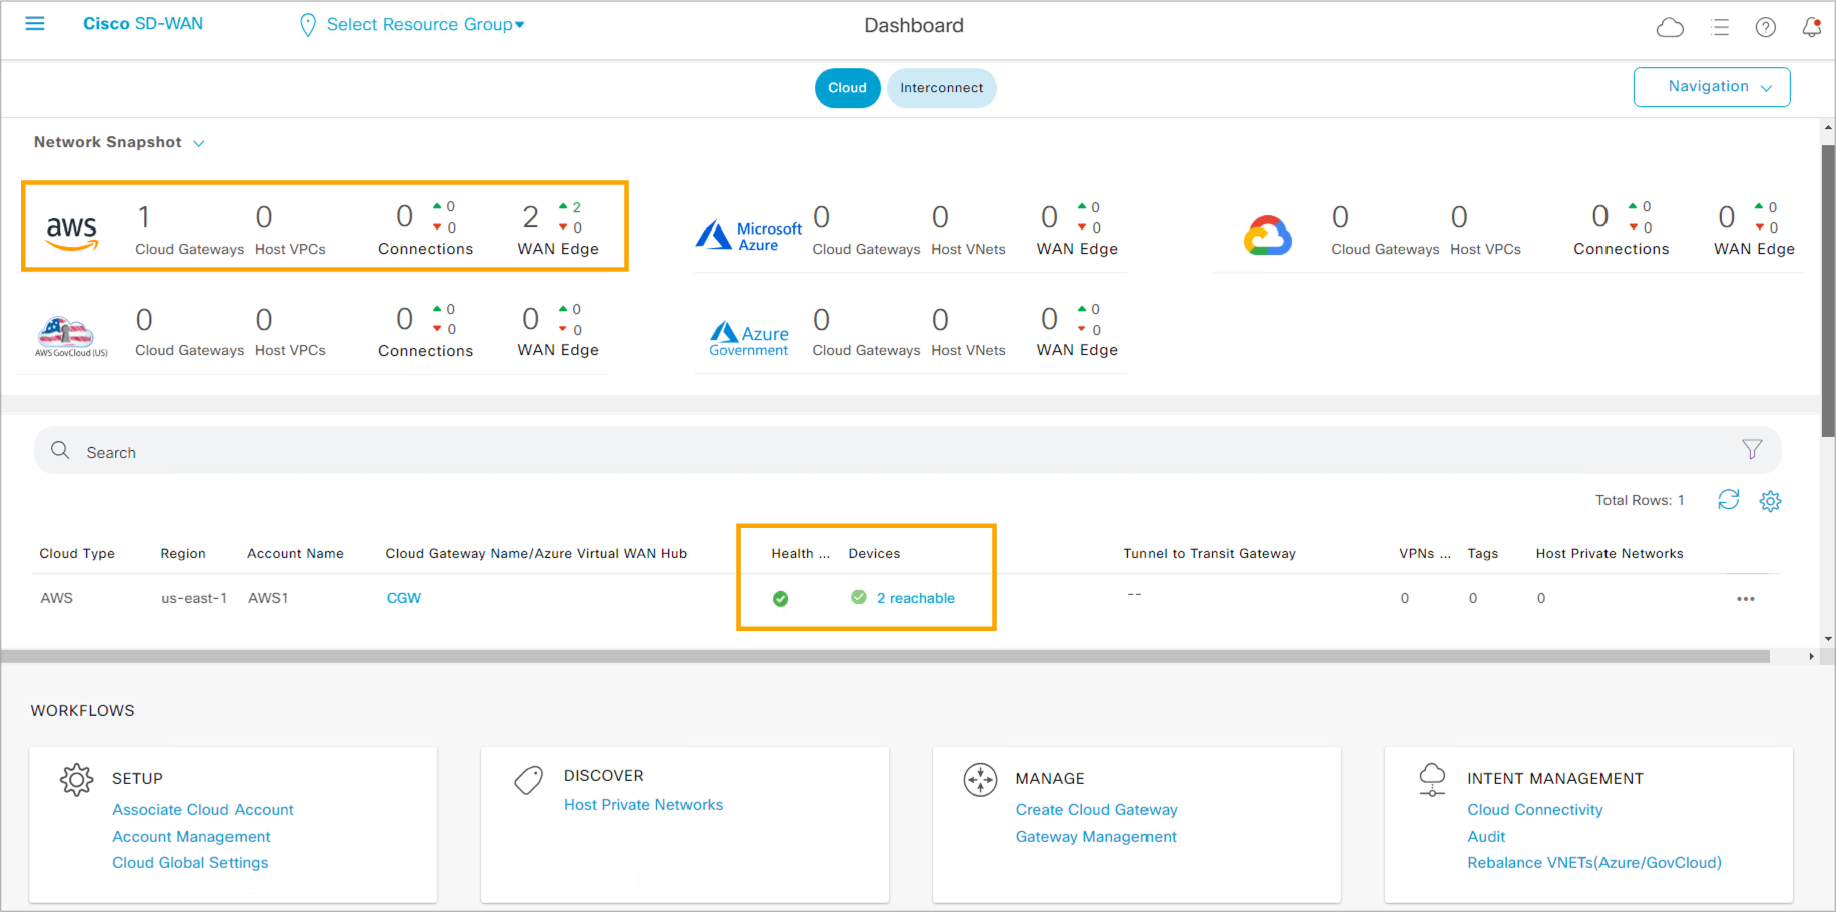Image resolution: width=1836 pixels, height=912 pixels.
Task: Click the AWS WAN Edge count of 2
Action: [x=531, y=217]
